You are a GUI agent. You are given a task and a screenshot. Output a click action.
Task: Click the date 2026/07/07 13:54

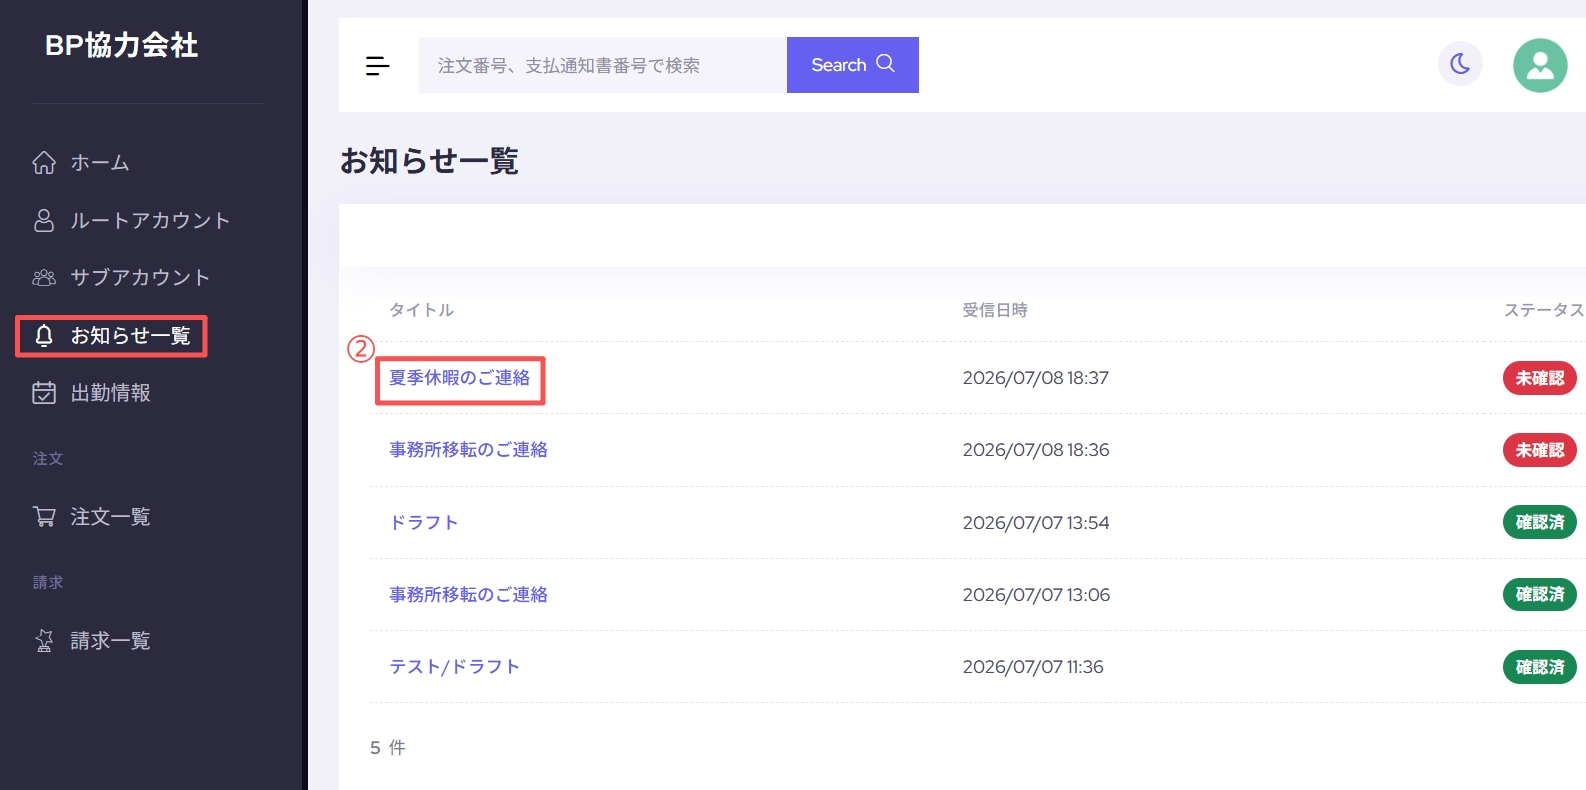click(1036, 523)
